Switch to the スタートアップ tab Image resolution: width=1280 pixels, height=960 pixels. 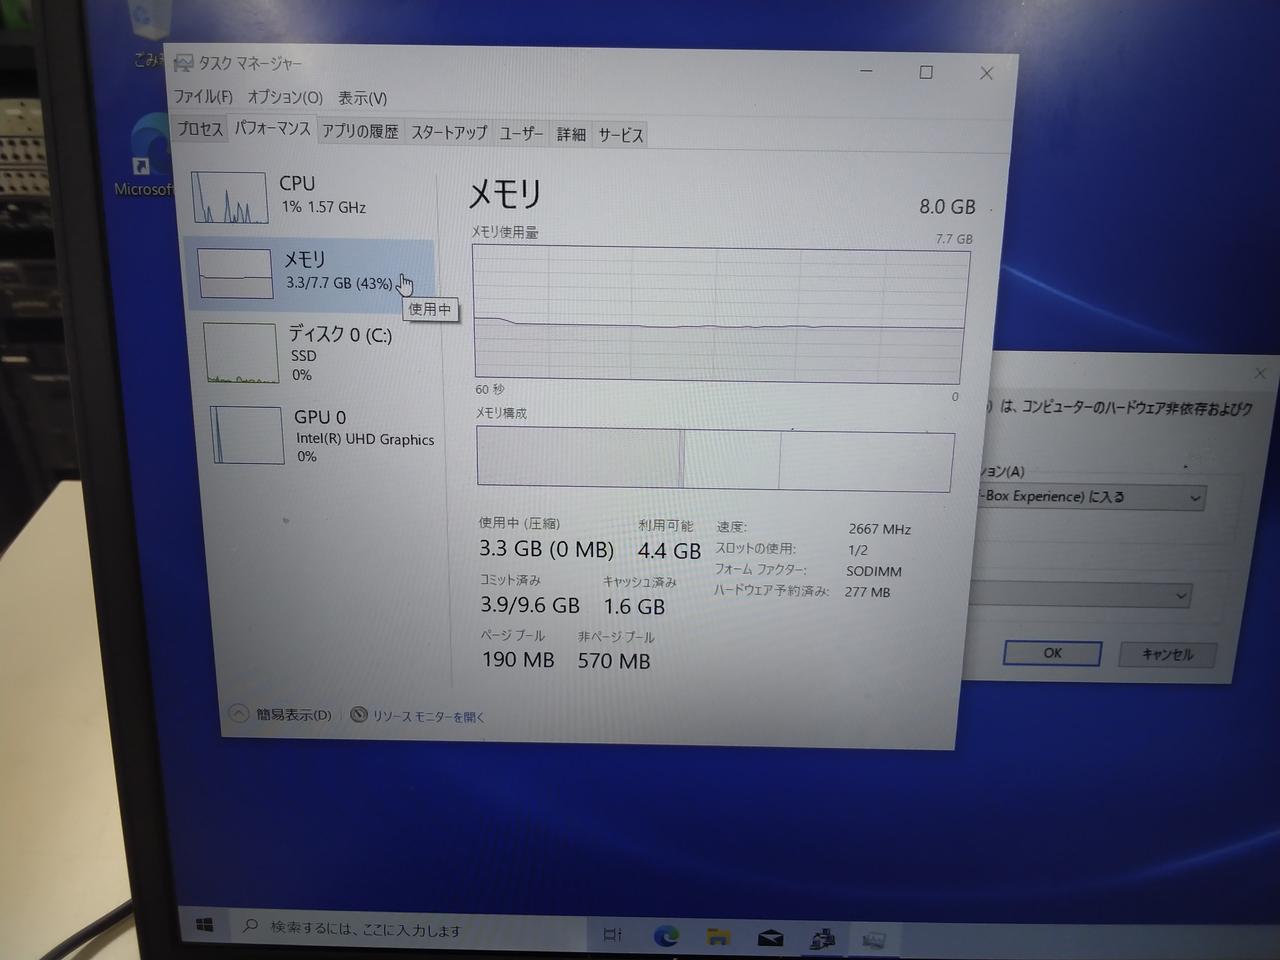pyautogui.click(x=449, y=132)
